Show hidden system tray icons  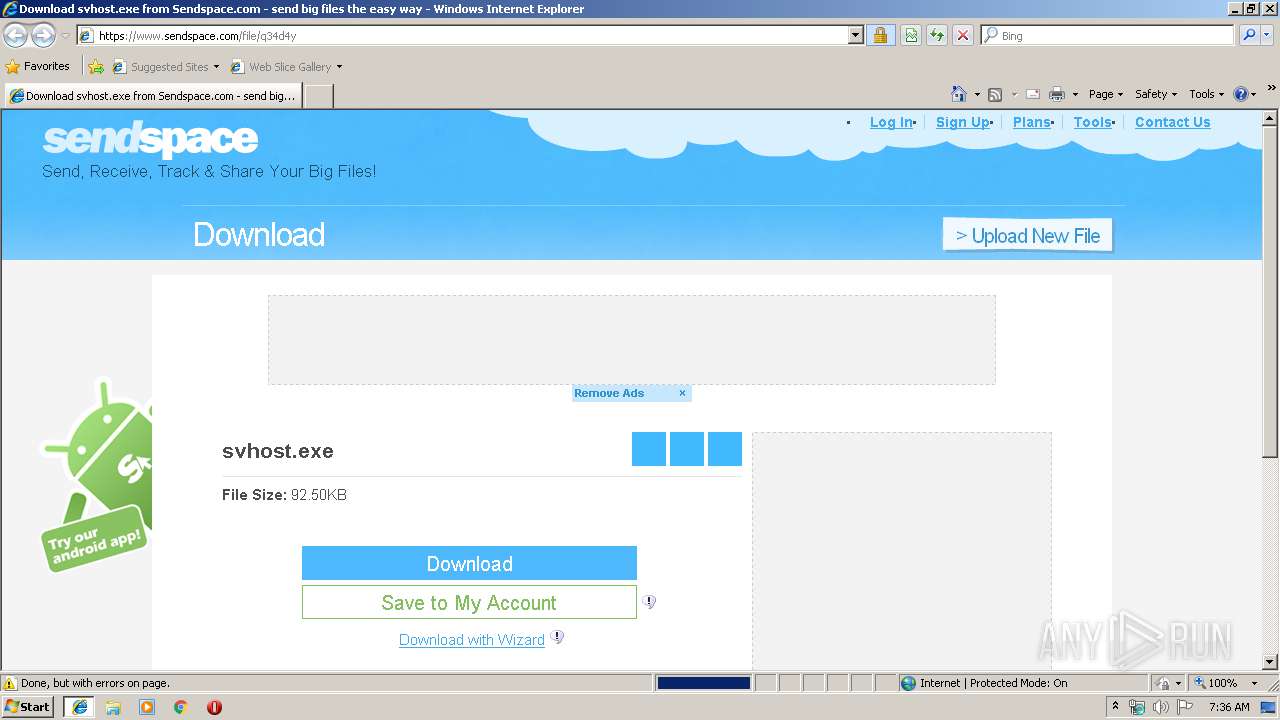1115,707
